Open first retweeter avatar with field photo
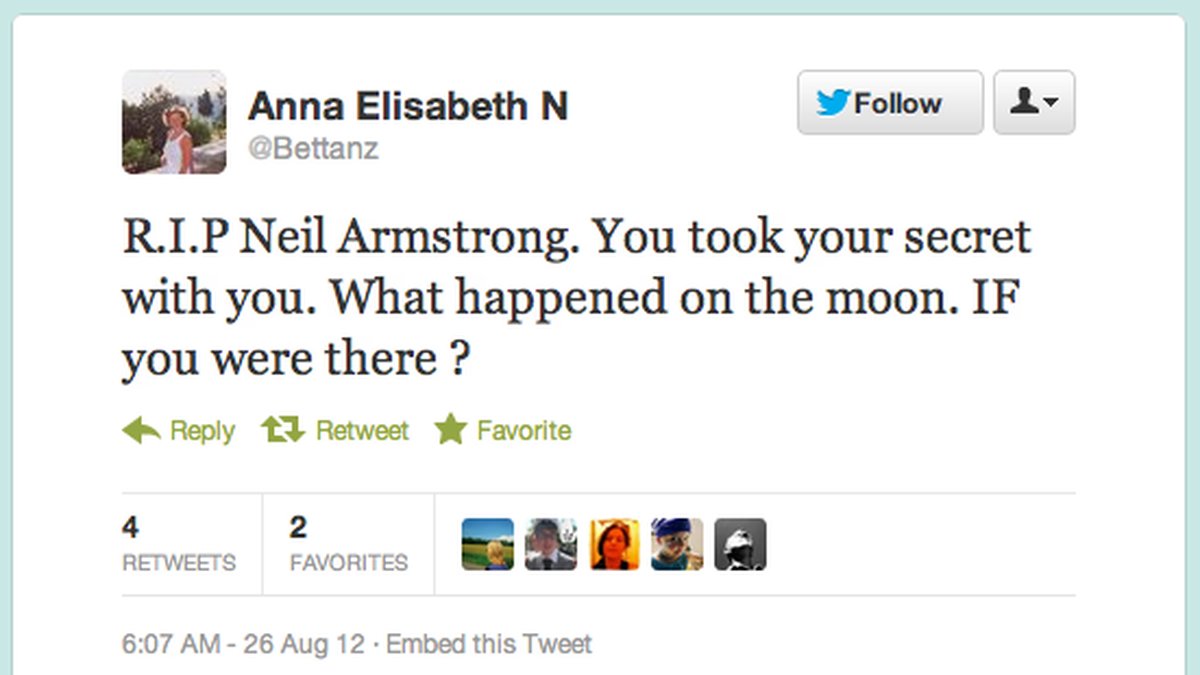Viewport: 1200px width, 675px height. pos(488,544)
